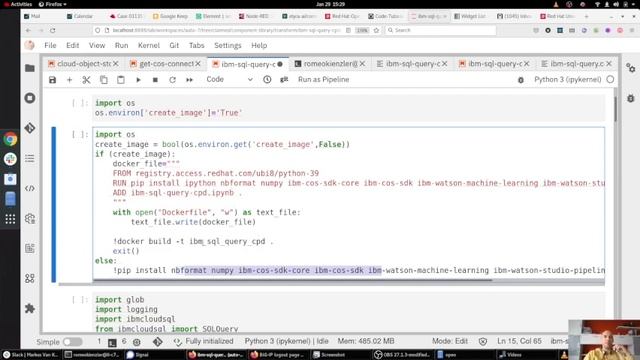Click Python 3 (ipykernel) | Idle status
640x360 pixels.
pyautogui.click(x=287, y=341)
